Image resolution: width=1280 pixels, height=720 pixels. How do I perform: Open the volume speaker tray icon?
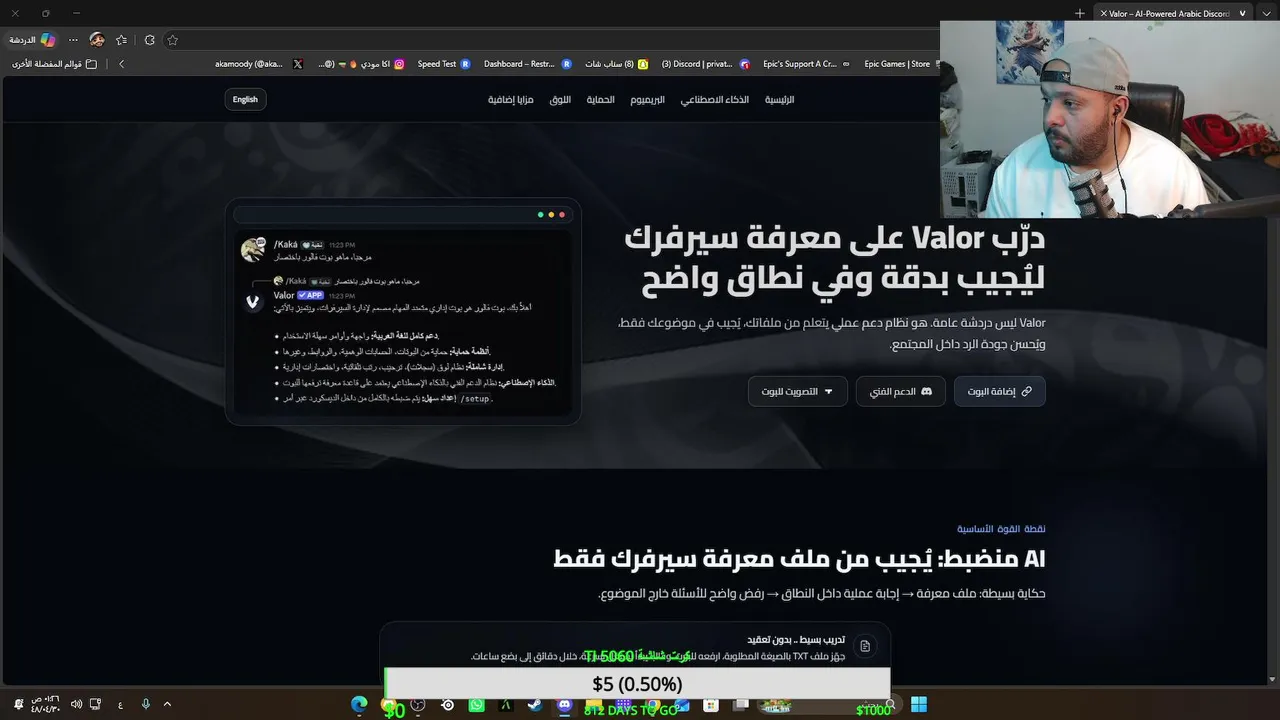(x=76, y=704)
